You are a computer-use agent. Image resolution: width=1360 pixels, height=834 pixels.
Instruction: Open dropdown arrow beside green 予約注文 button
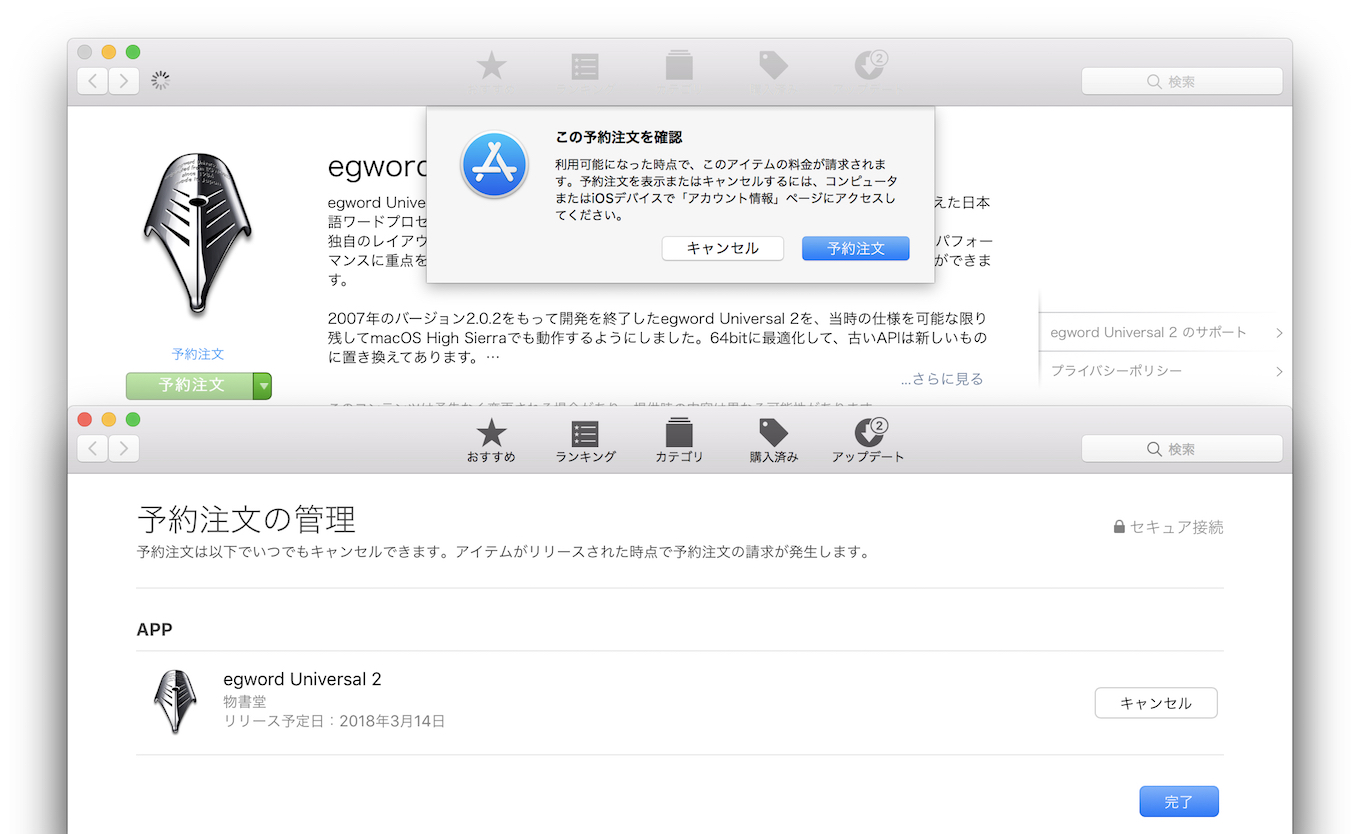point(263,385)
